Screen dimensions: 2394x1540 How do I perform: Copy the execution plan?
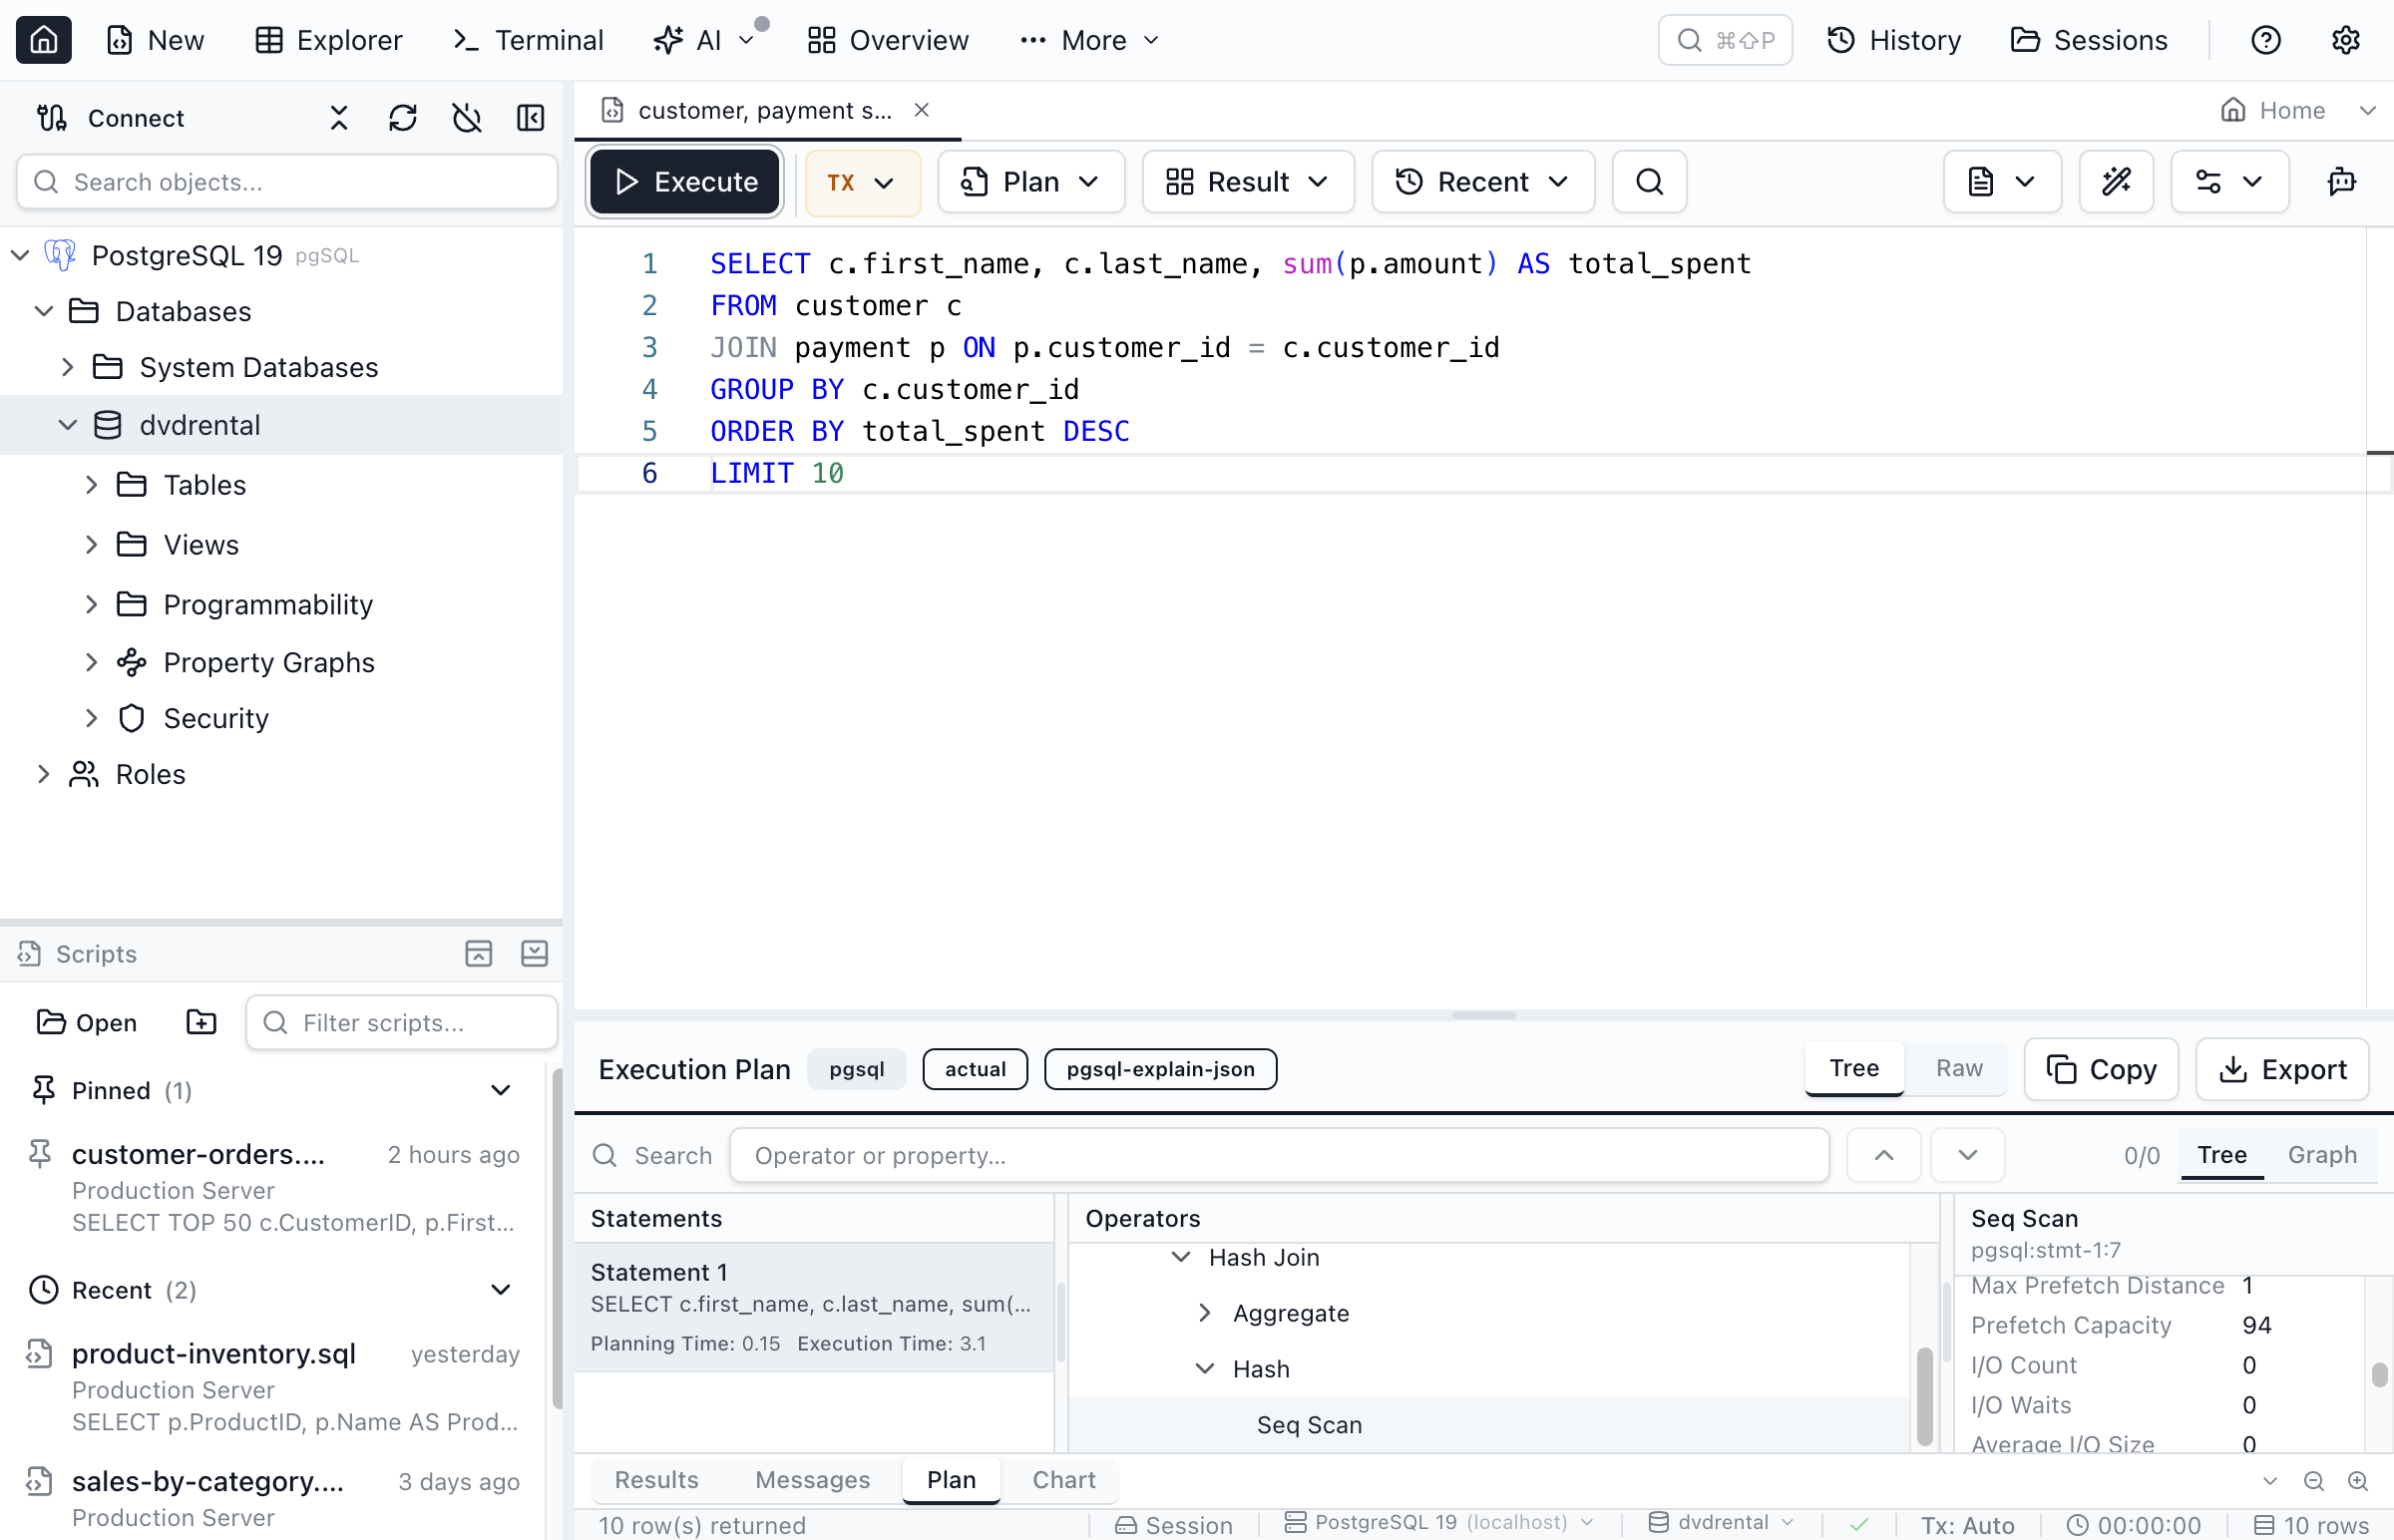[2101, 1069]
